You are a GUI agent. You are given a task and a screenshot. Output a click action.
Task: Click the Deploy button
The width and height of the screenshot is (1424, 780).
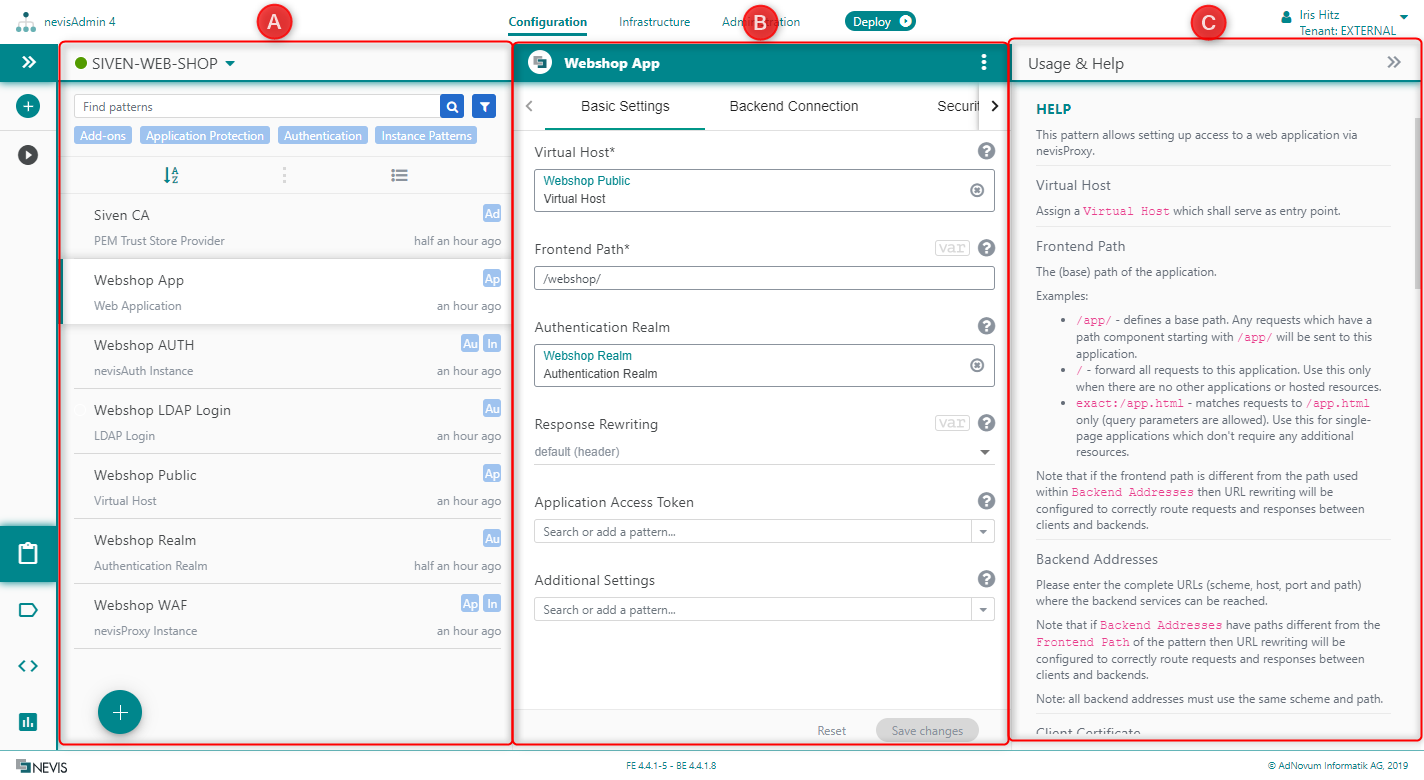point(880,21)
